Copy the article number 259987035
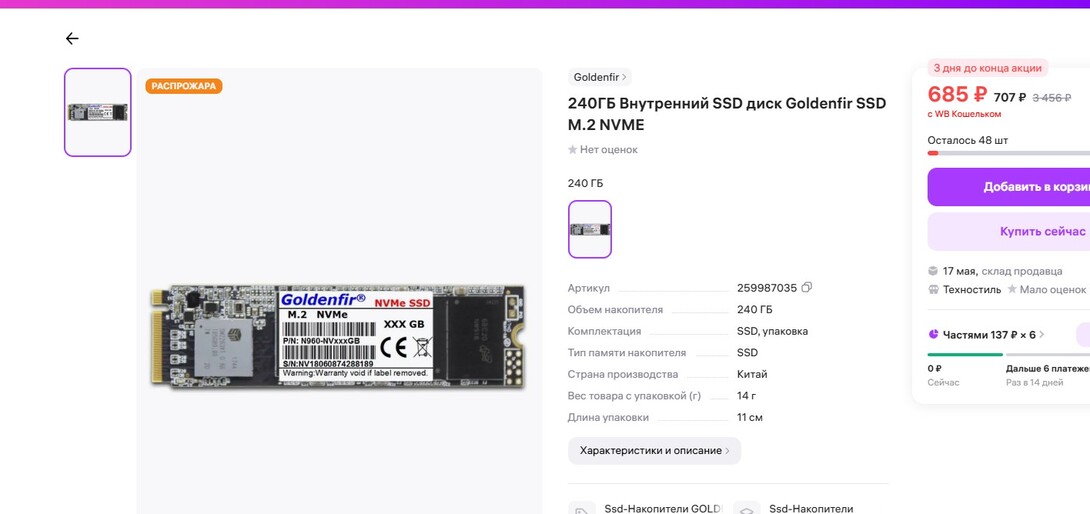 [x=807, y=288]
